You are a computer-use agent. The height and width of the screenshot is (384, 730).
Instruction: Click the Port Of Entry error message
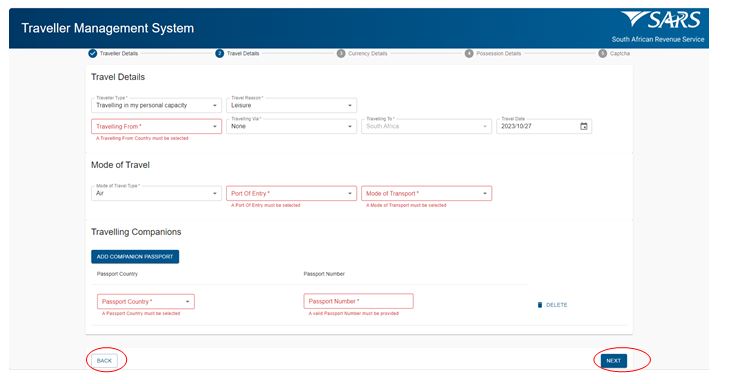point(265,205)
